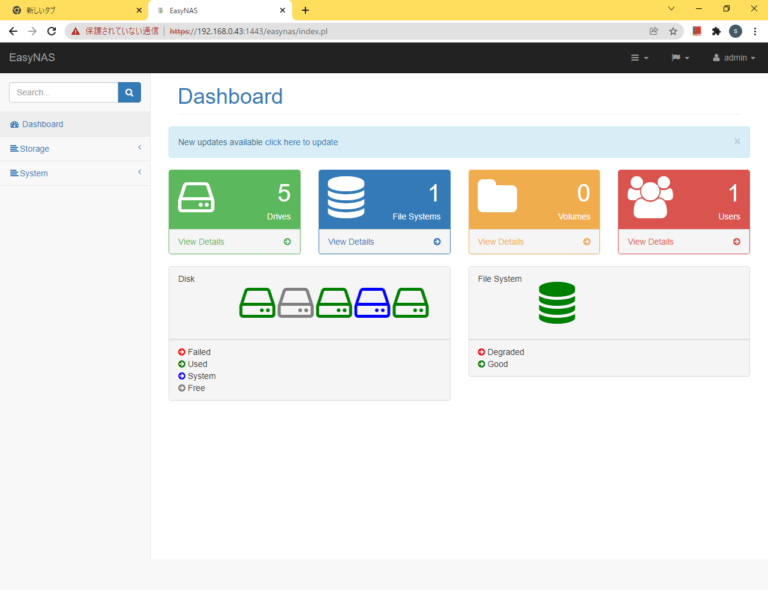The height and width of the screenshot is (590, 768).
Task: Click the green file system database icon
Action: [557, 302]
